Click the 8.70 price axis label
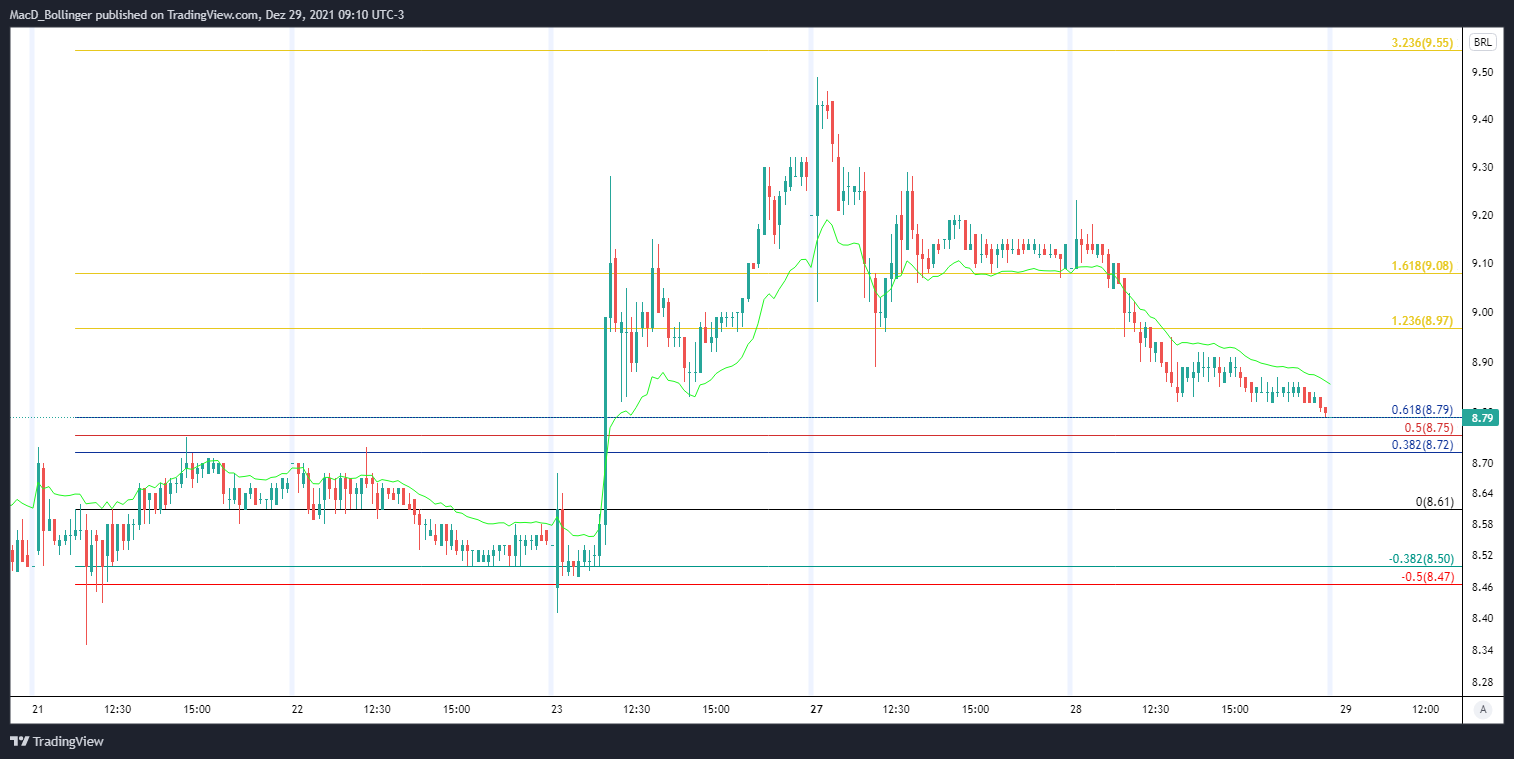The height and width of the screenshot is (759, 1514). (x=1482, y=464)
